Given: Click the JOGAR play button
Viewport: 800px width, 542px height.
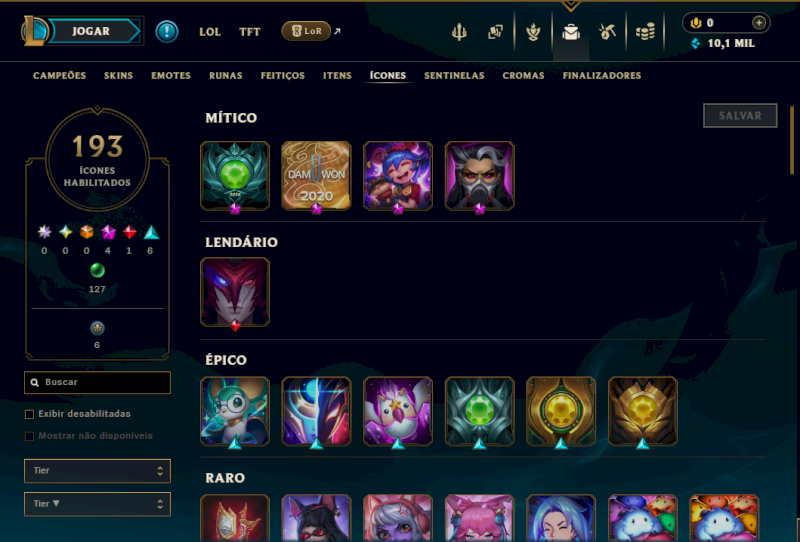Looking at the screenshot, I should [91, 31].
